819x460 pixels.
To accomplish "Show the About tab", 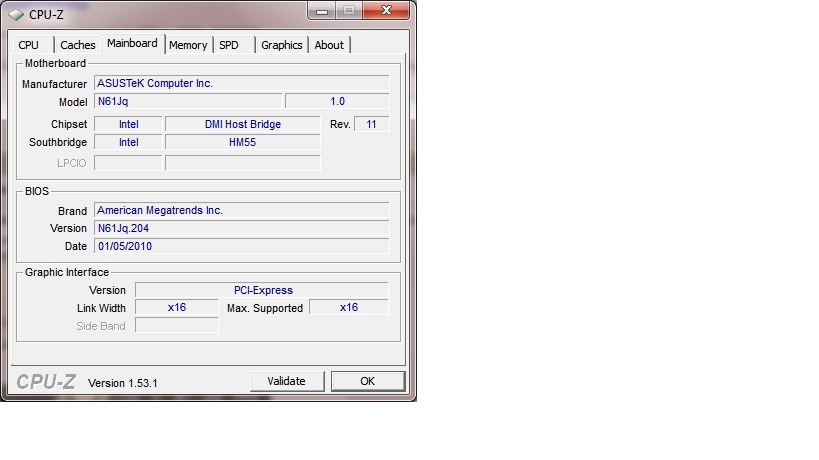I will pyautogui.click(x=329, y=45).
